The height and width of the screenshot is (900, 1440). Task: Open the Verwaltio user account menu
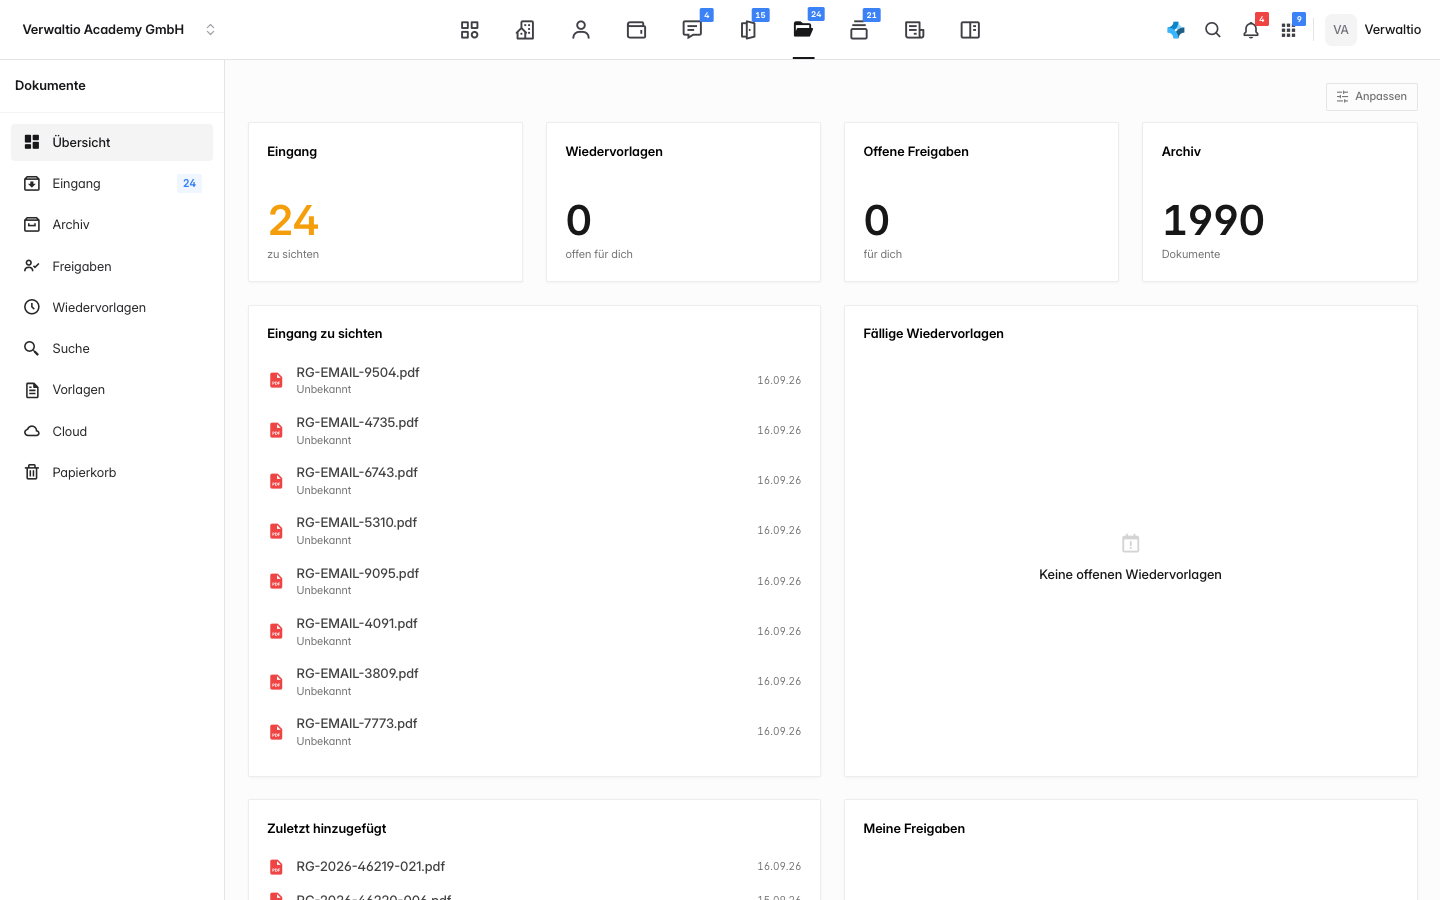pos(1374,30)
